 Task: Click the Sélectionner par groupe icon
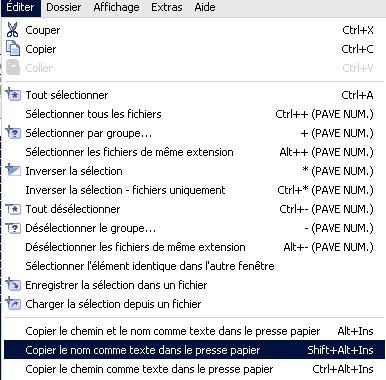[13, 133]
